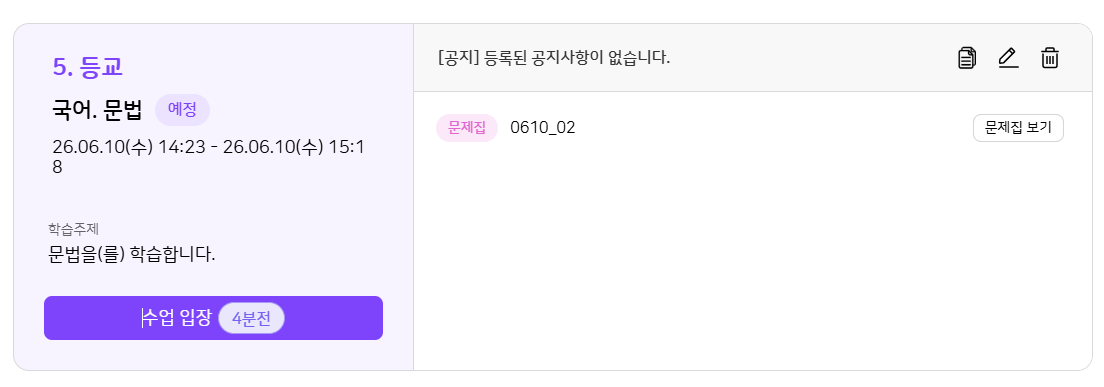The image size is (1104, 387).
Task: Click the 0610_02 workbook name
Action: click(543, 128)
